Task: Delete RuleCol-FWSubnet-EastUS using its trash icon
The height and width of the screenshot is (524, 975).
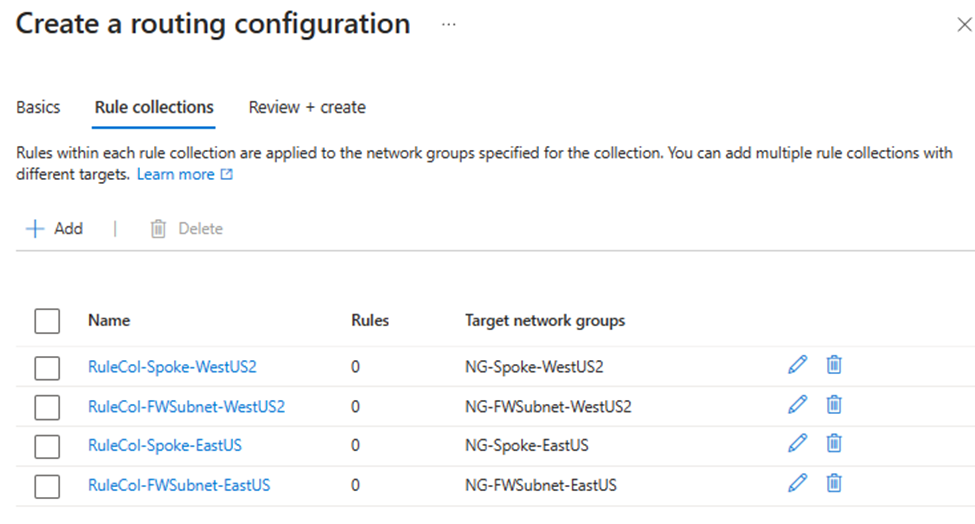Action: pyautogui.click(x=834, y=484)
